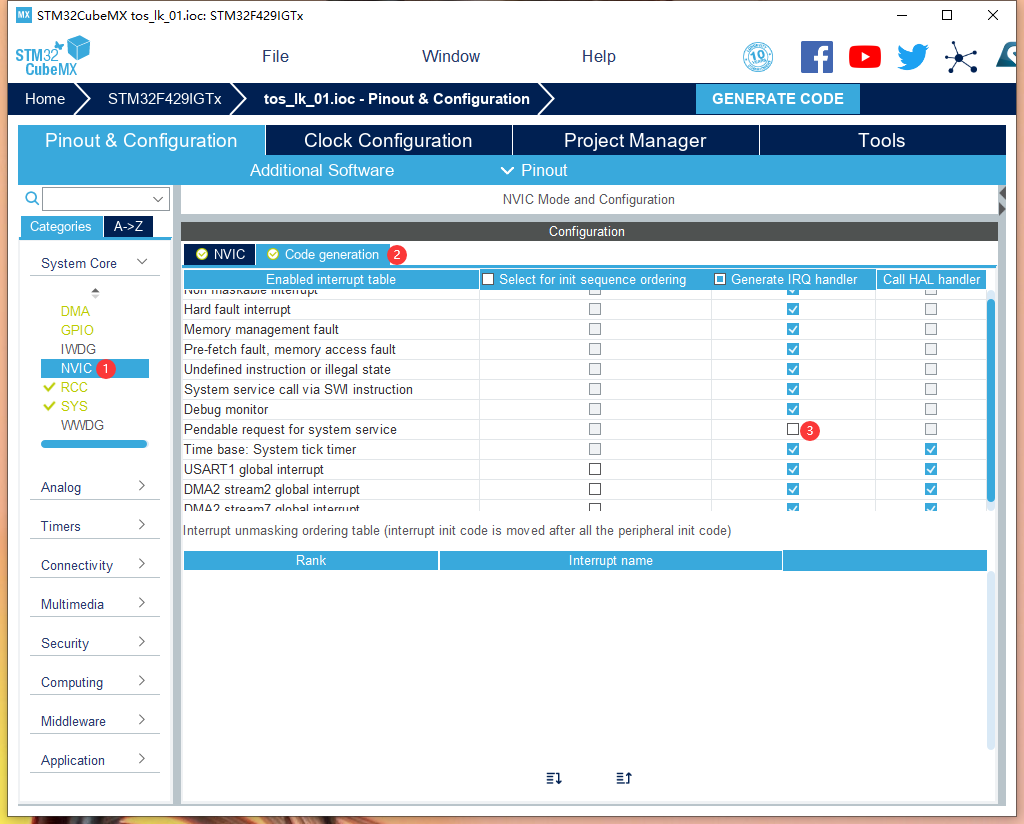Toggle init sequence ordering for USART1 global interrupt
The width and height of the screenshot is (1024, 824).
(x=595, y=469)
